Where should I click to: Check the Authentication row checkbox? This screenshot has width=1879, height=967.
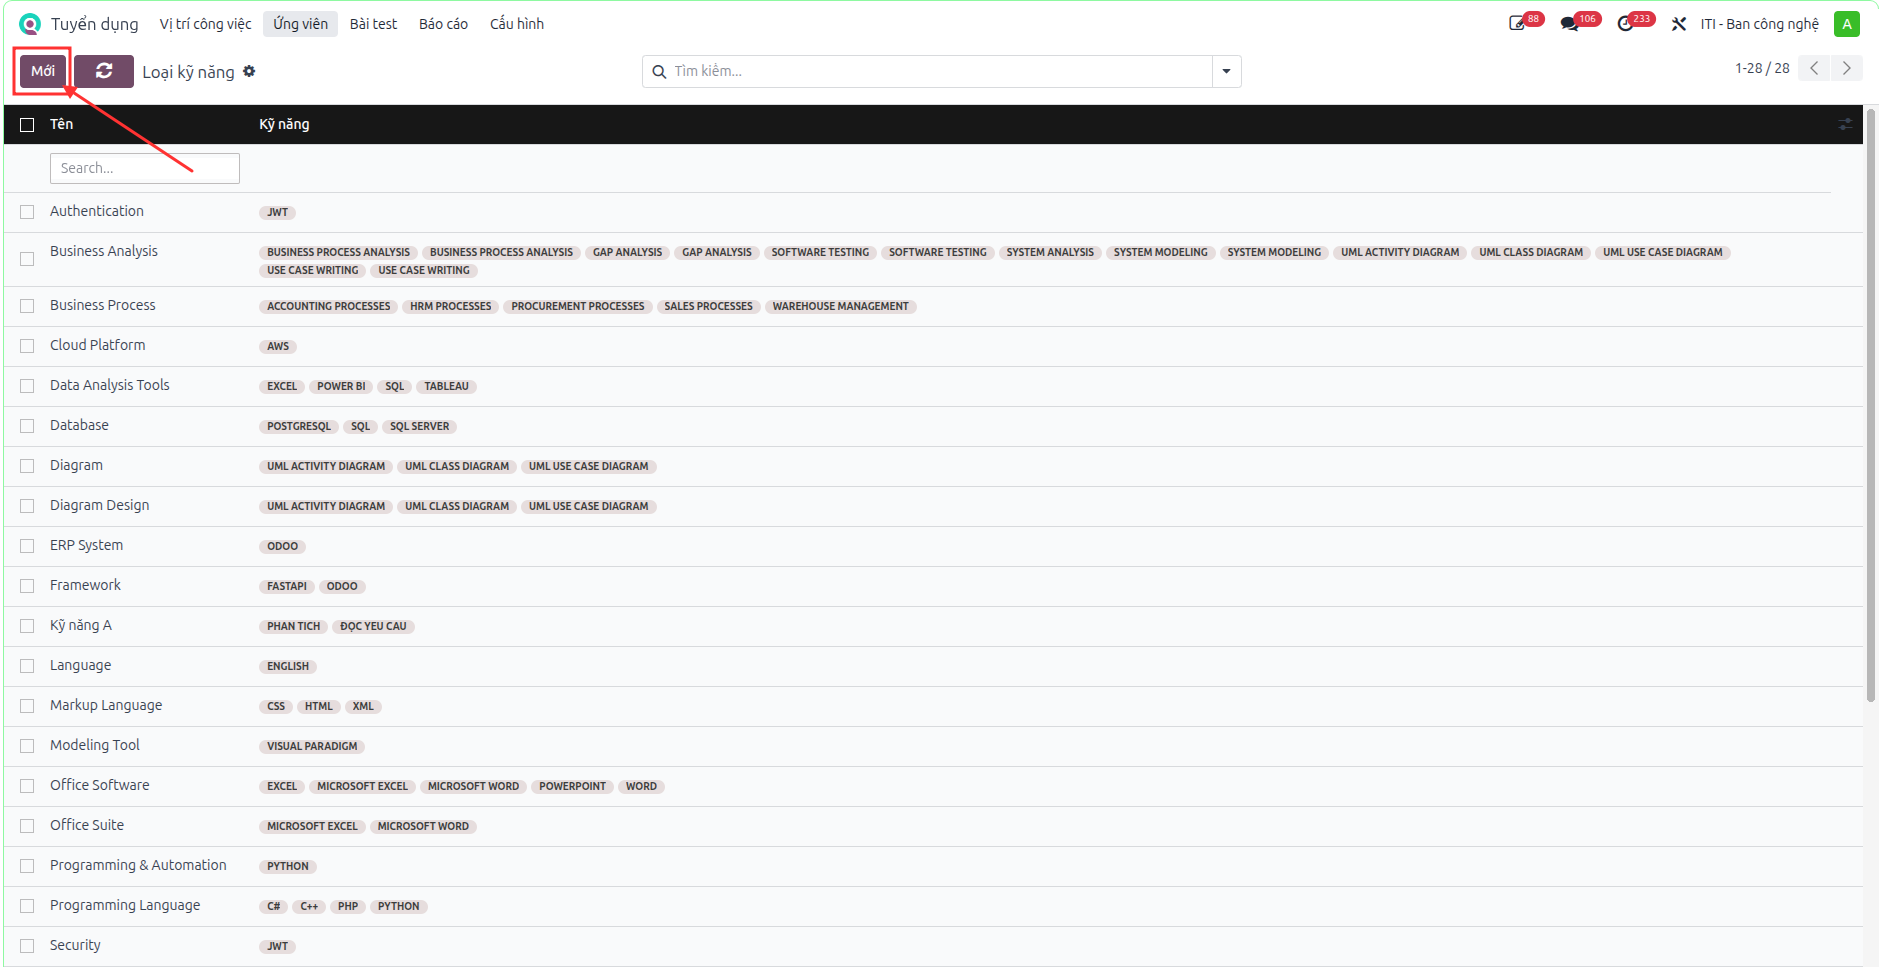click(27, 212)
